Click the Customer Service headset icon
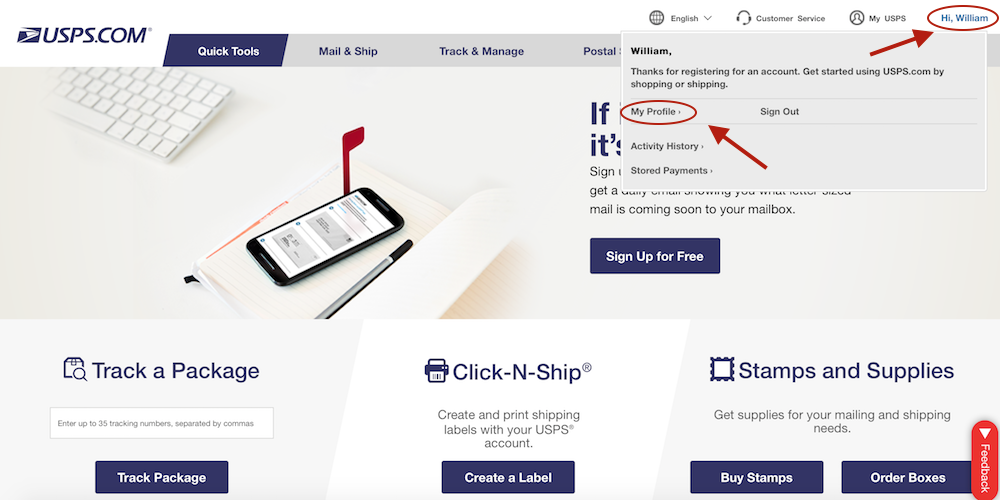Image resolution: width=1000 pixels, height=500 pixels. (744, 18)
